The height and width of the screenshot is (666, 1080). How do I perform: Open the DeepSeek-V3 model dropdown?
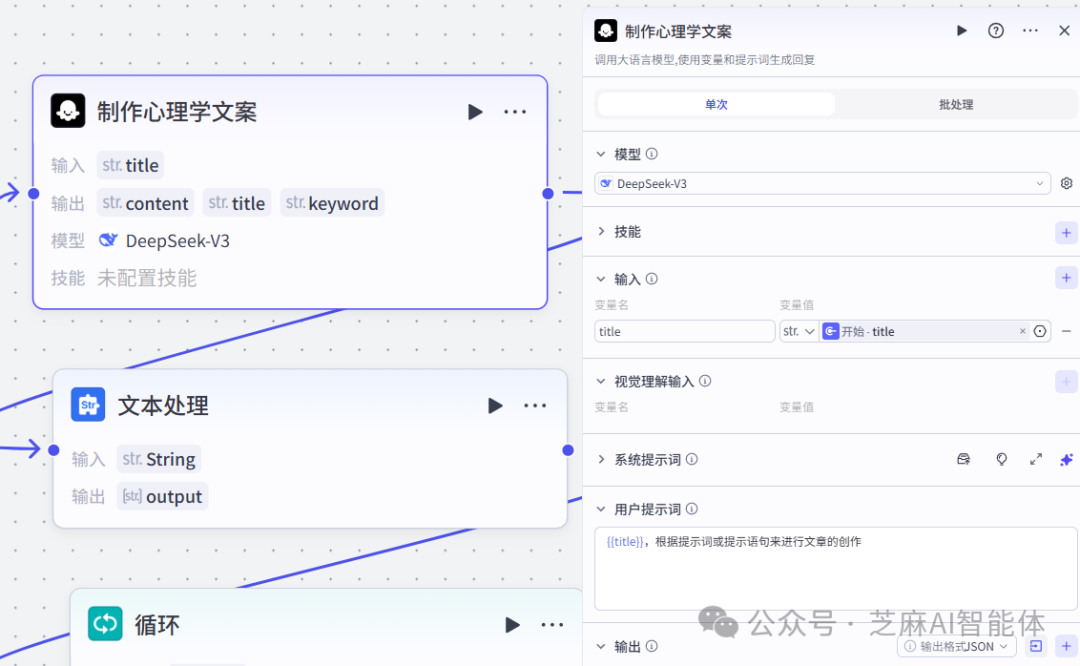(x=822, y=183)
